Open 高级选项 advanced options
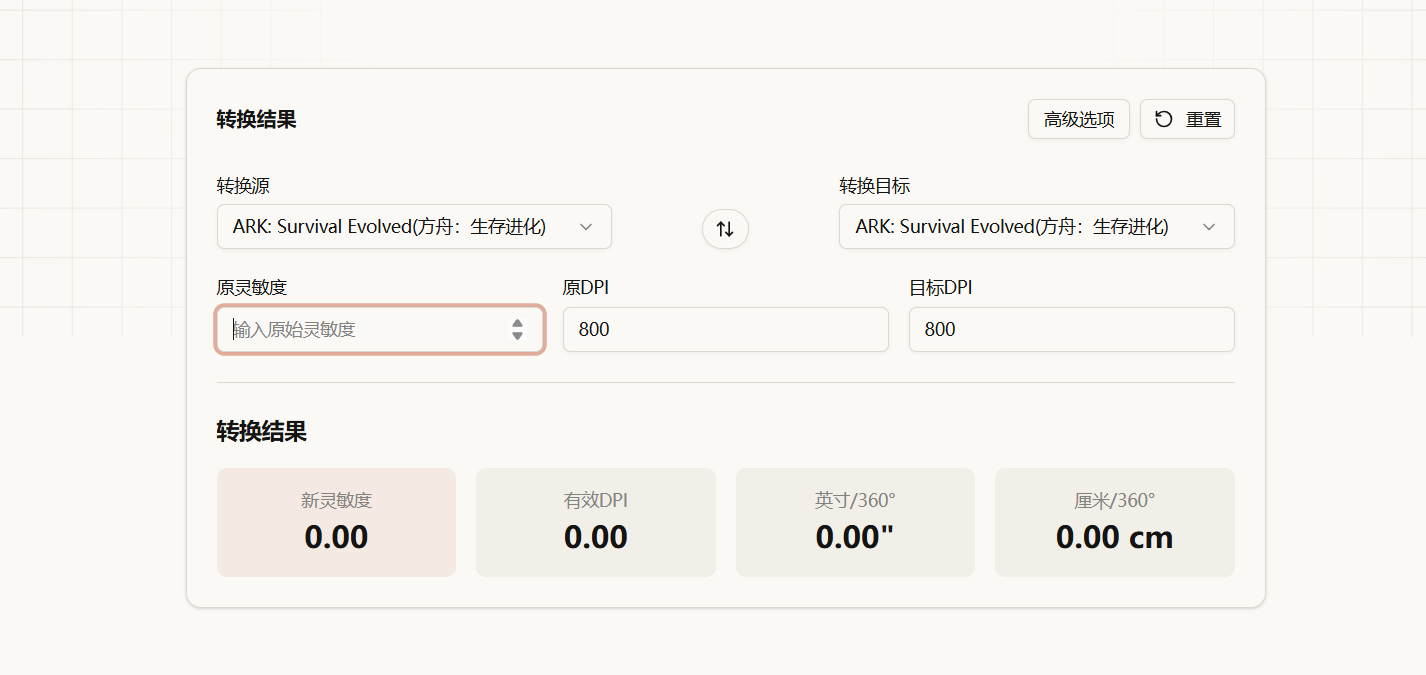This screenshot has width=1426, height=675. click(1078, 120)
